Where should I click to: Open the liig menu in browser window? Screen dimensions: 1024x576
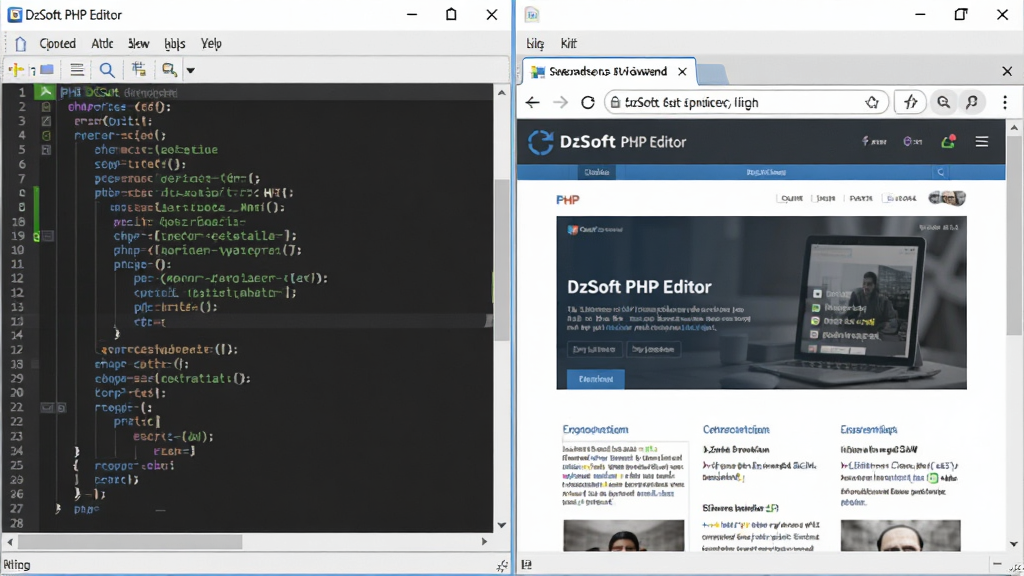[x=535, y=44]
